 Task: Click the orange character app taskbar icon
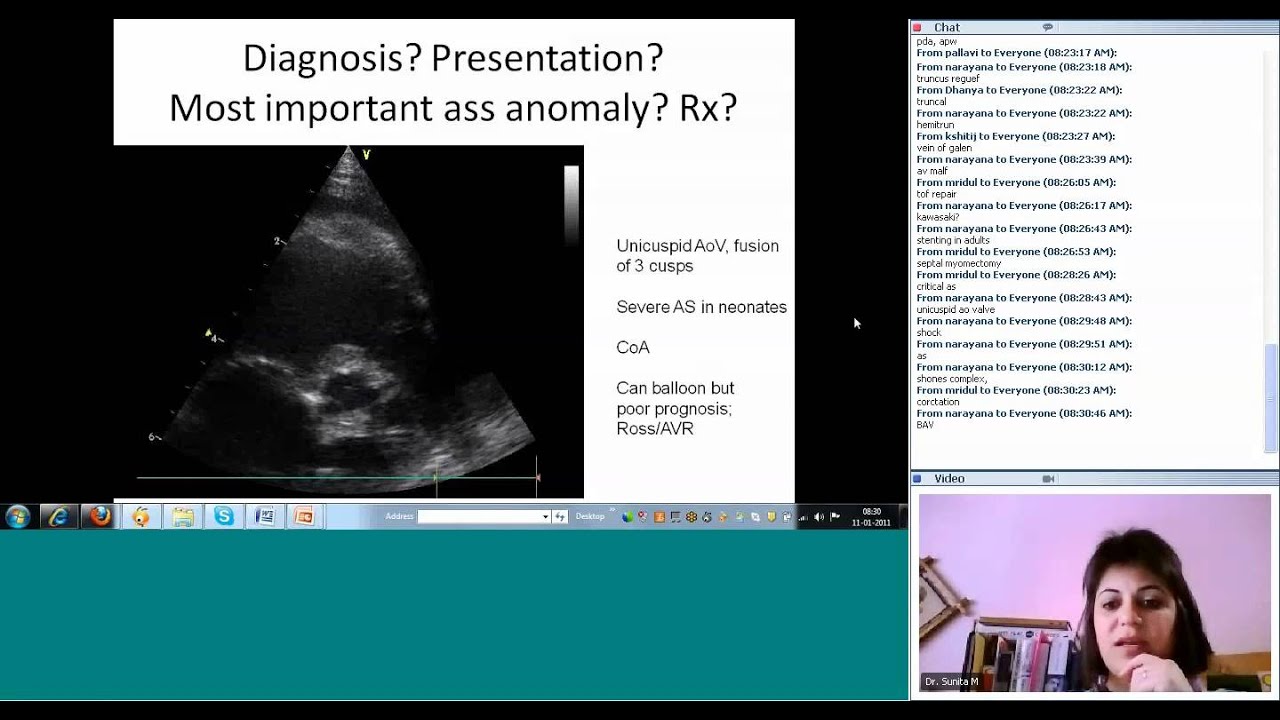coord(141,517)
